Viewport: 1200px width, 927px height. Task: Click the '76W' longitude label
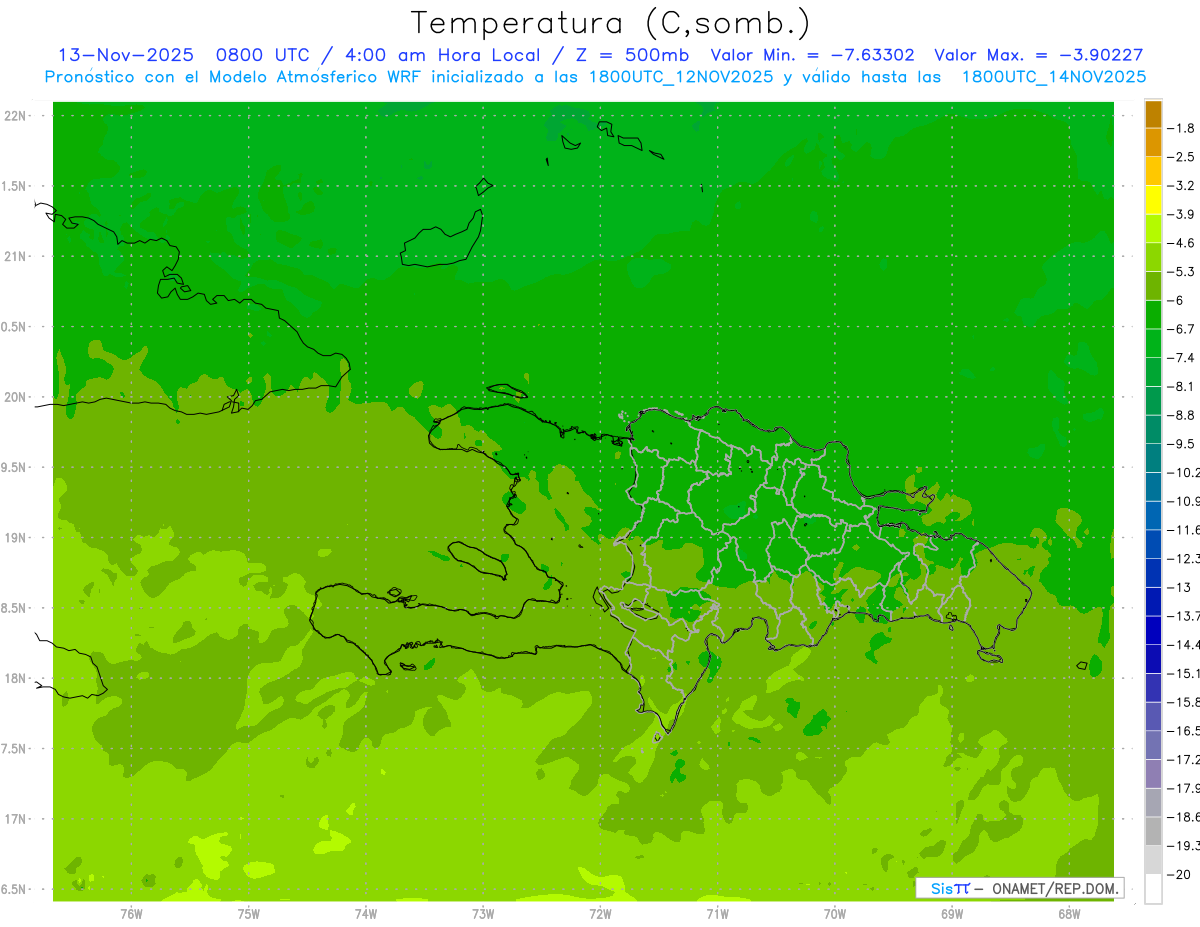point(131,914)
